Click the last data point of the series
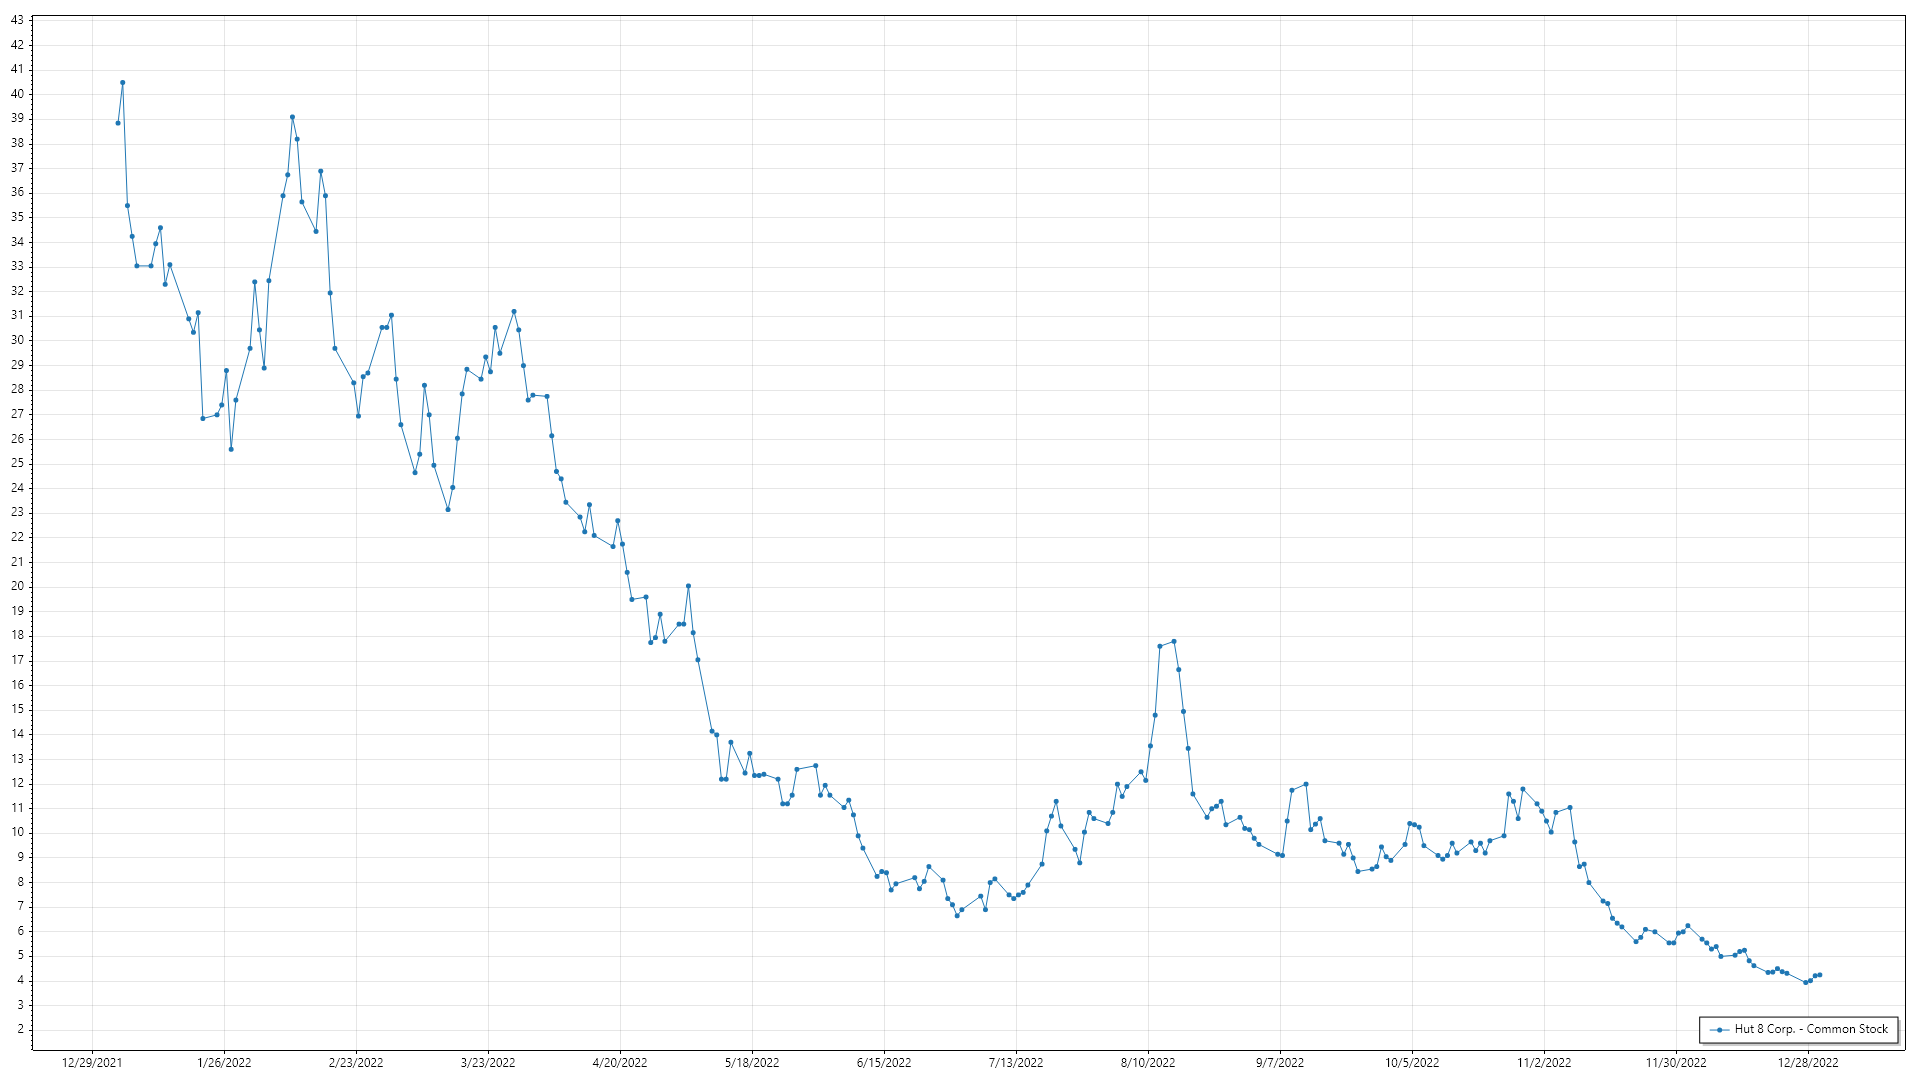The width and height of the screenshot is (1920, 1080). pos(1819,975)
